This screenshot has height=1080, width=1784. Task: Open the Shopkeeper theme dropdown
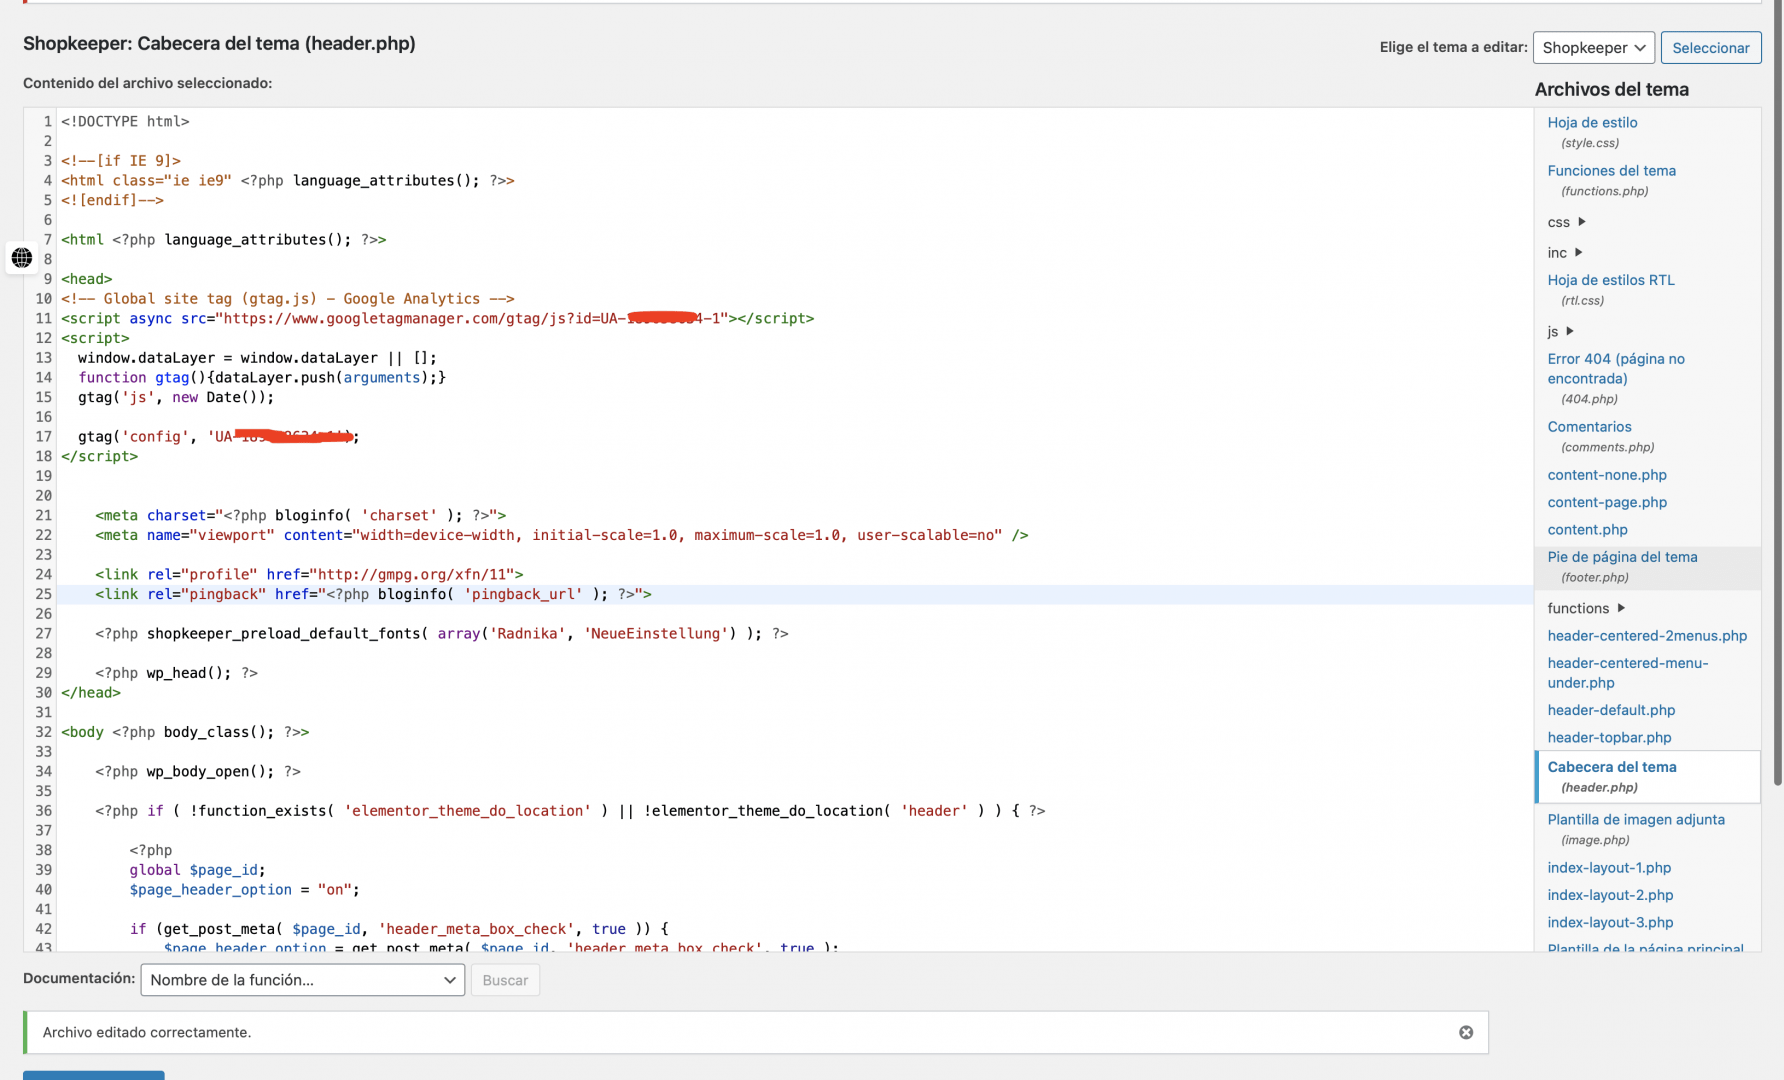[1593, 47]
